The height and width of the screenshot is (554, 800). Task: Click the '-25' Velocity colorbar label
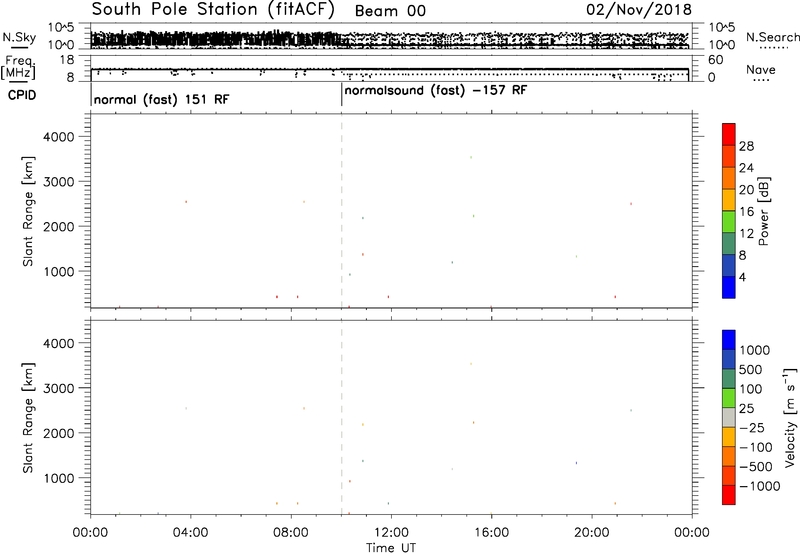click(752, 428)
